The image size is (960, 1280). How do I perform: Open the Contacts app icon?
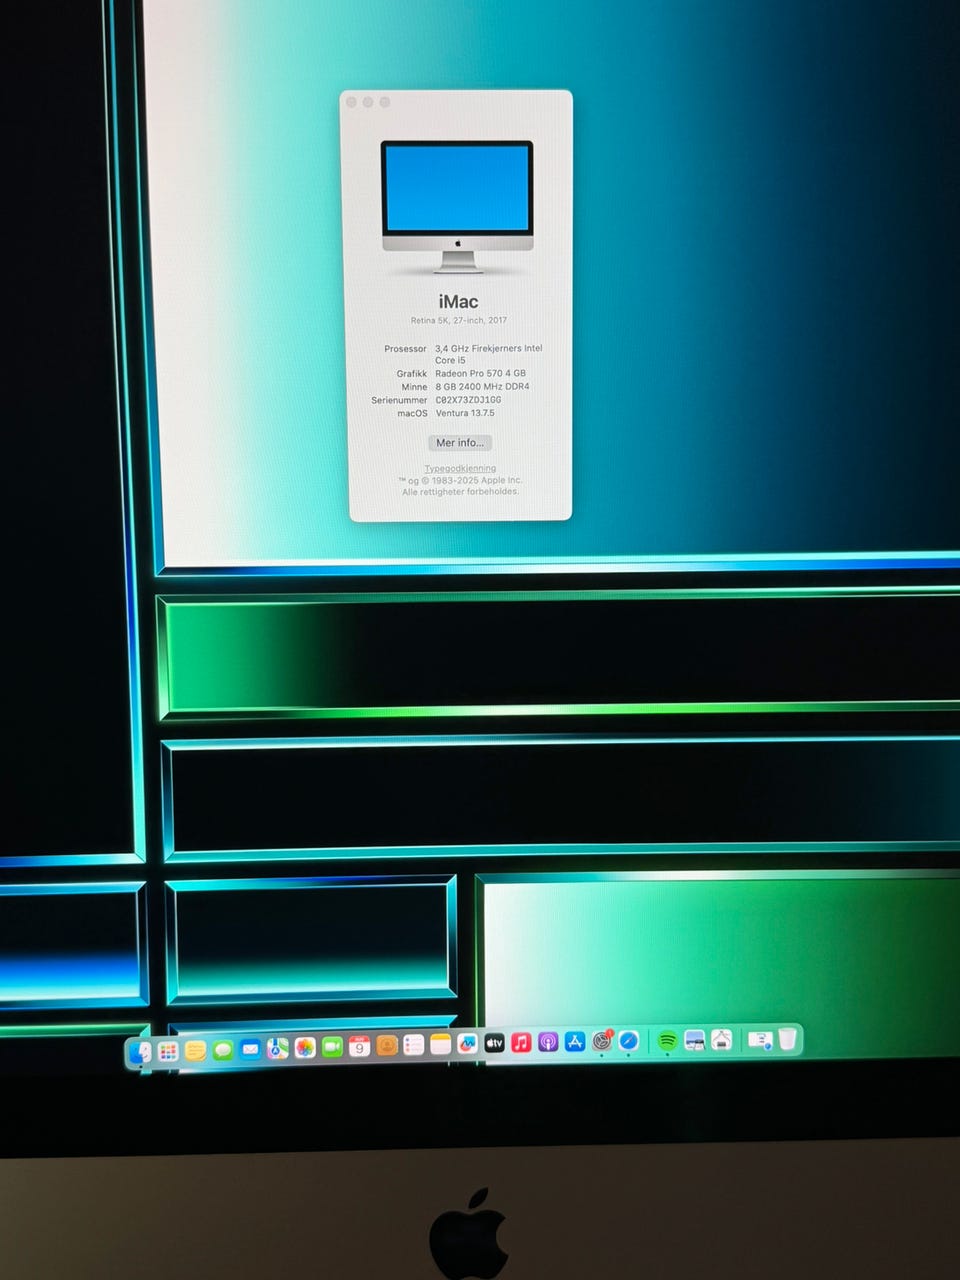point(387,1046)
